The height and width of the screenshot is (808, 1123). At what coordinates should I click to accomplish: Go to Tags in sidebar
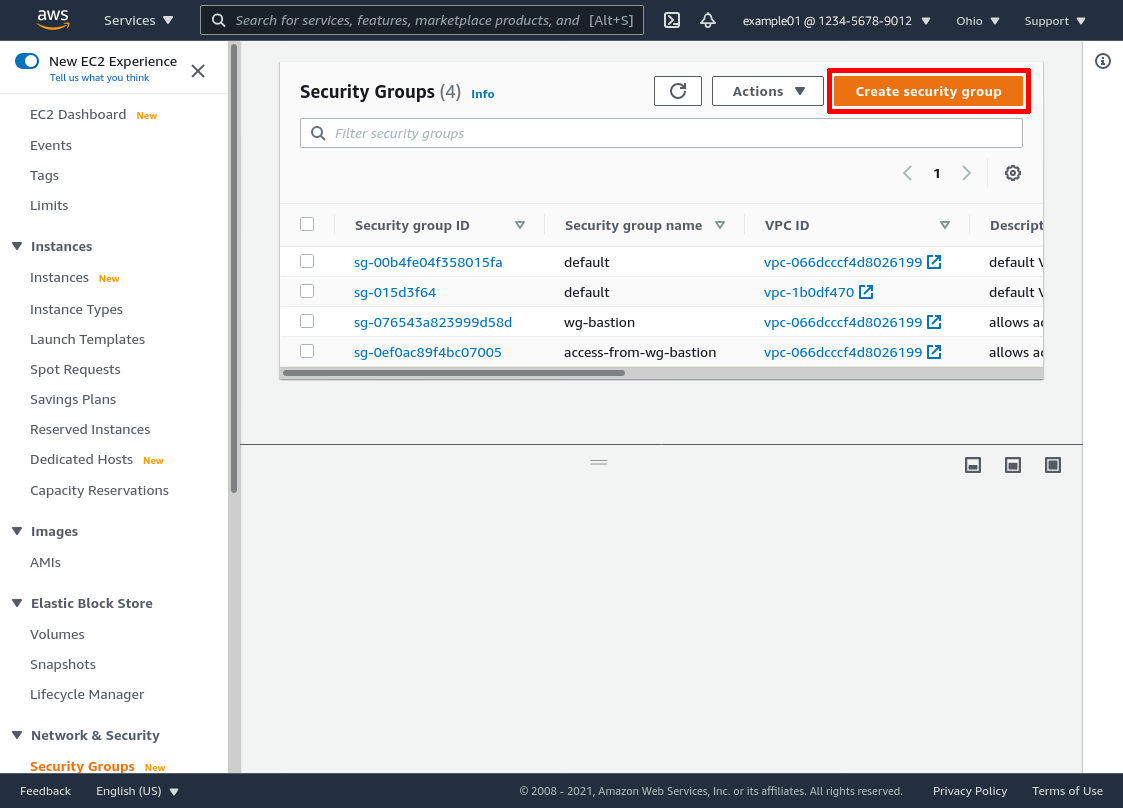(x=44, y=175)
